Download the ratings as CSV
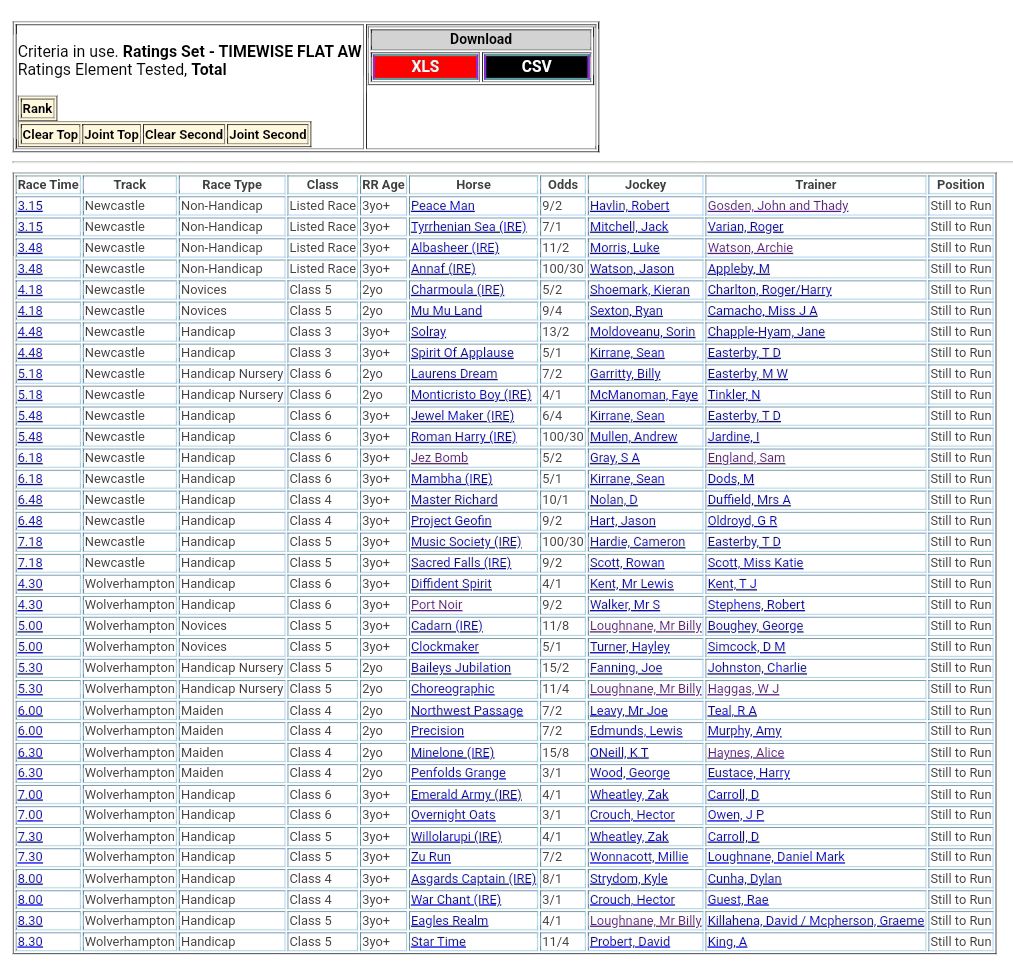The height and width of the screenshot is (971, 1013). point(536,67)
